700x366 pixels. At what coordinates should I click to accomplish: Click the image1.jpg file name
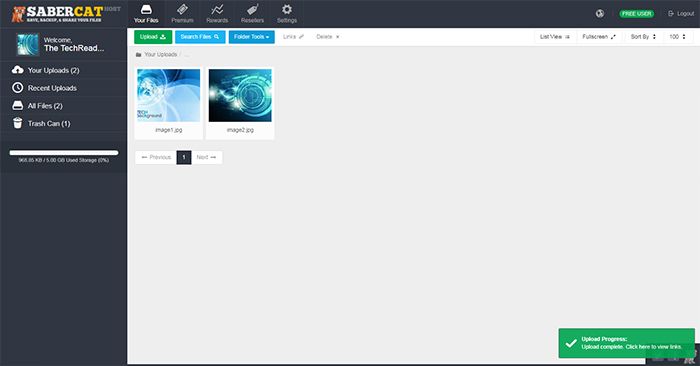click(169, 130)
